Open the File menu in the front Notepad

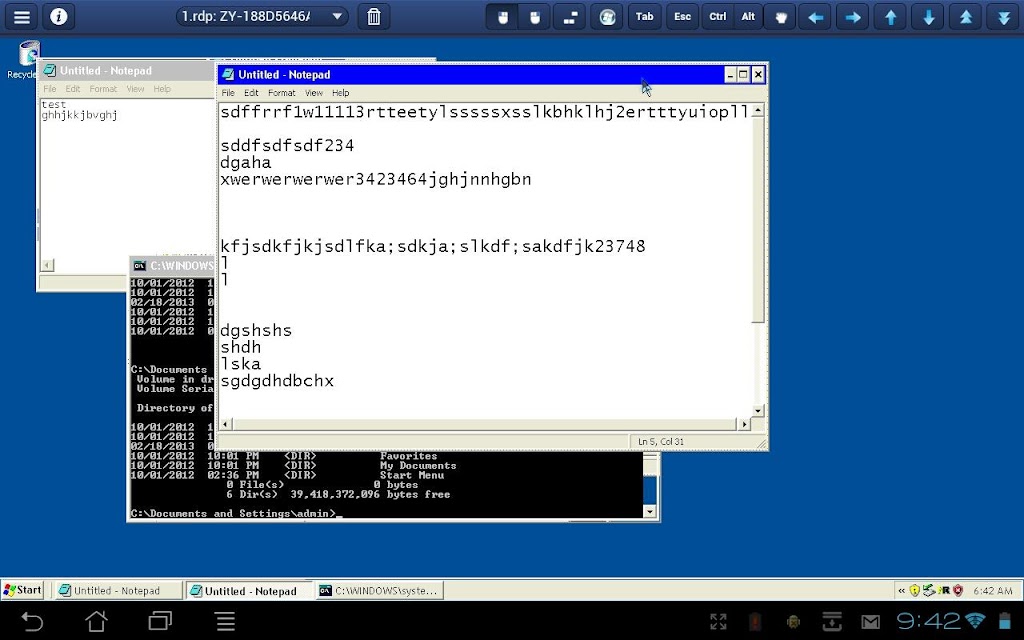pyautogui.click(x=228, y=93)
